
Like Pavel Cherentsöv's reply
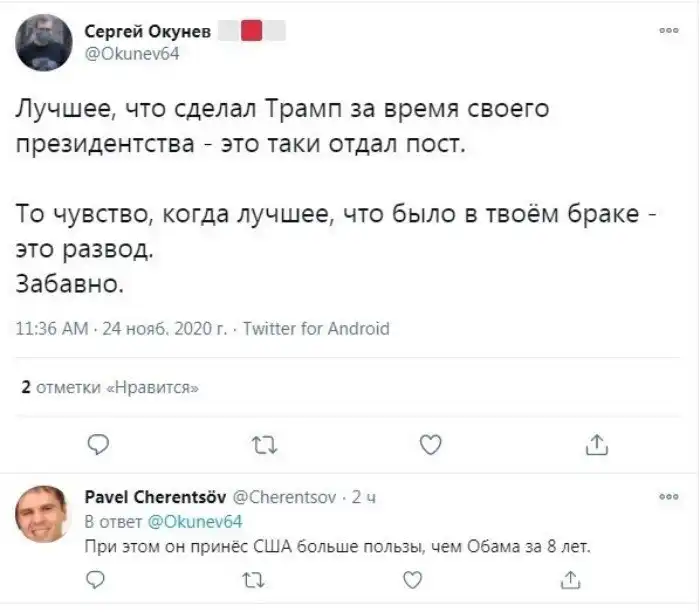point(411,579)
